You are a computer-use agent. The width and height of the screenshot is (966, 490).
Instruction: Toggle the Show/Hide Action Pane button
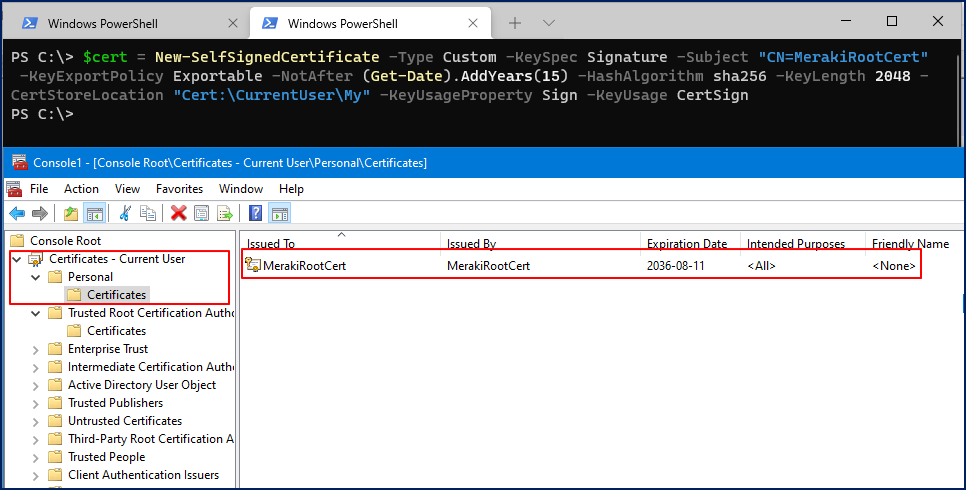coord(280,213)
